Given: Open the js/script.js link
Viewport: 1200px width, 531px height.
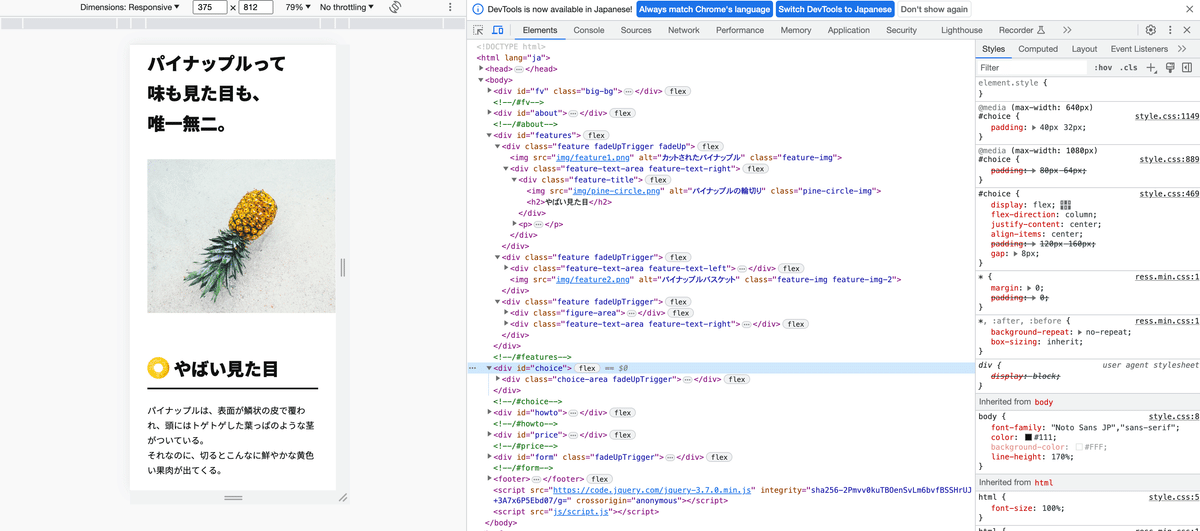Looking at the screenshot, I should point(582,511).
